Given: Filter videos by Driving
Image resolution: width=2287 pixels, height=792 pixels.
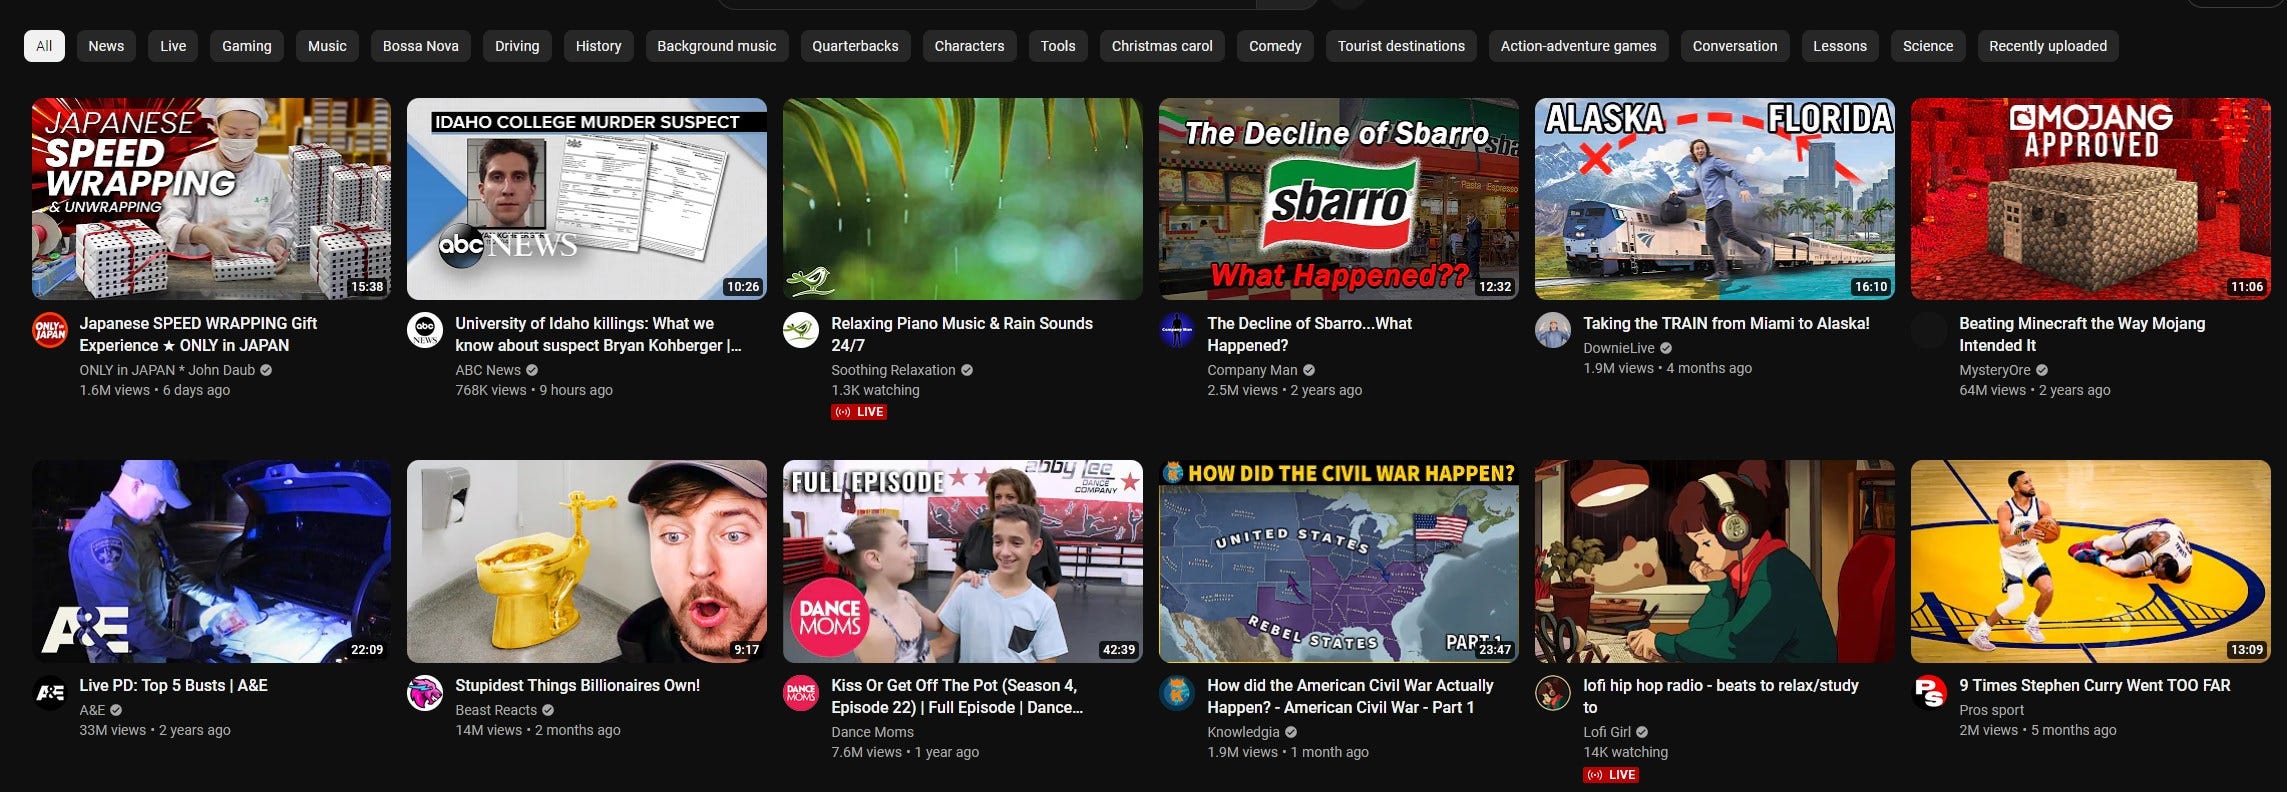Looking at the screenshot, I should click(517, 46).
